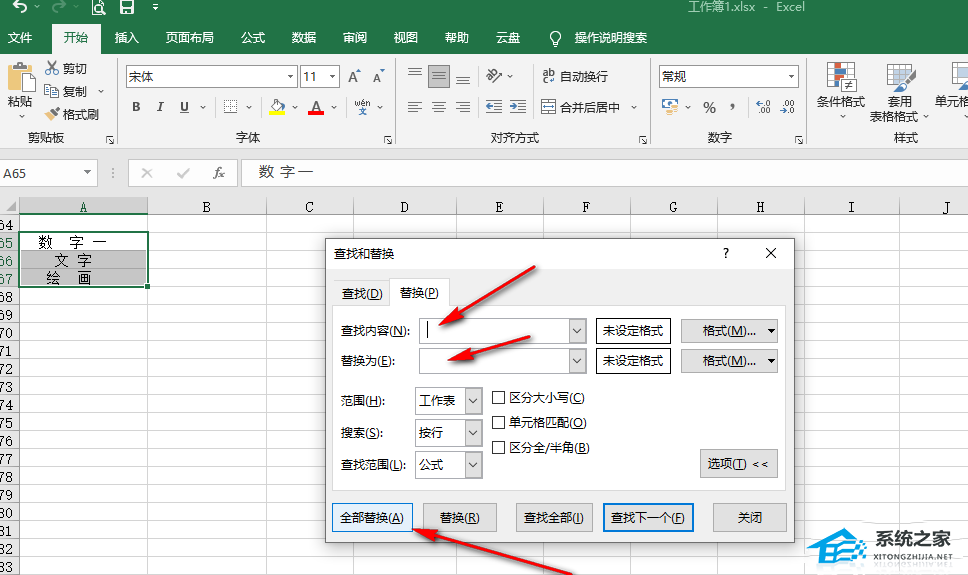The height and width of the screenshot is (575, 968).
Task: Click the increase decimal places icon
Action: pos(763,107)
